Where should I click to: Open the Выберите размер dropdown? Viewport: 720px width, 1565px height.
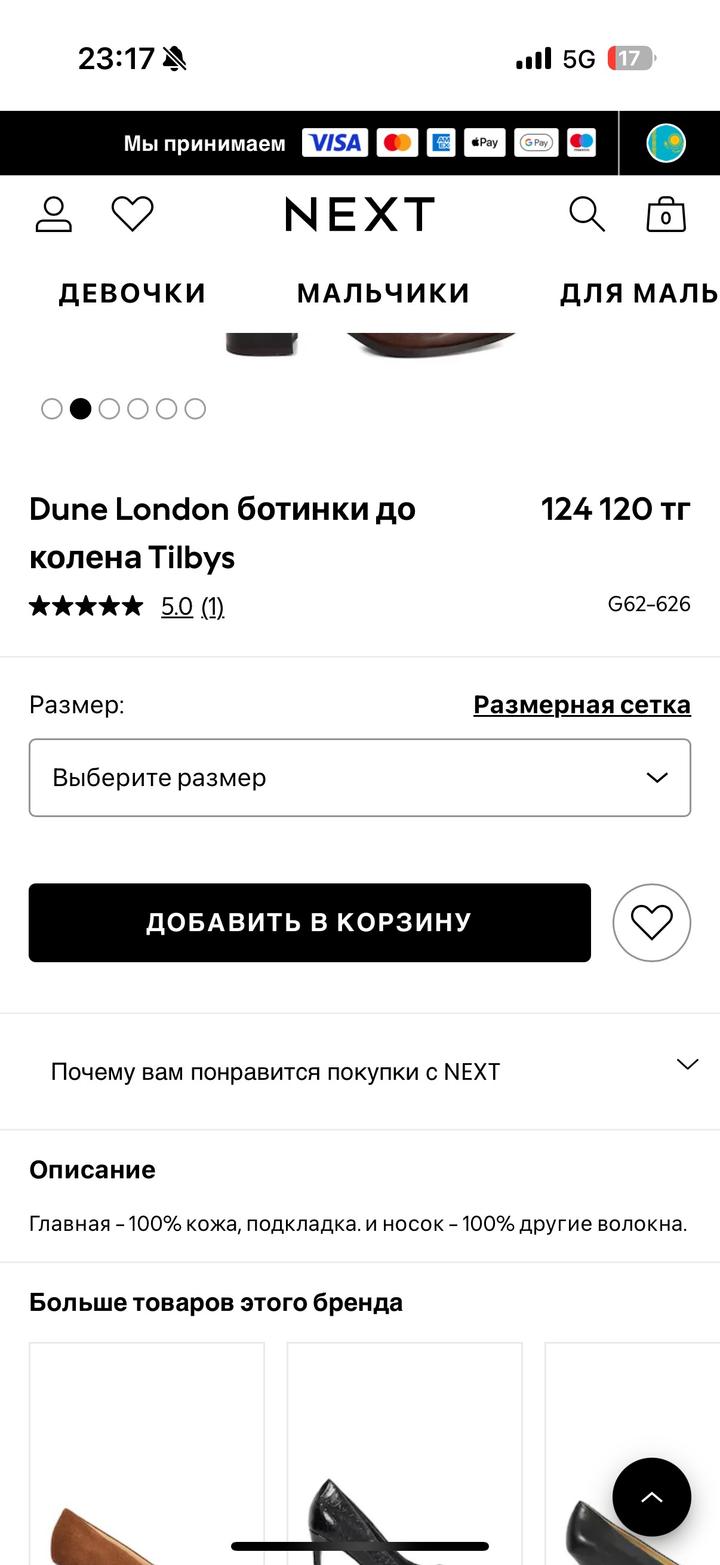point(360,778)
